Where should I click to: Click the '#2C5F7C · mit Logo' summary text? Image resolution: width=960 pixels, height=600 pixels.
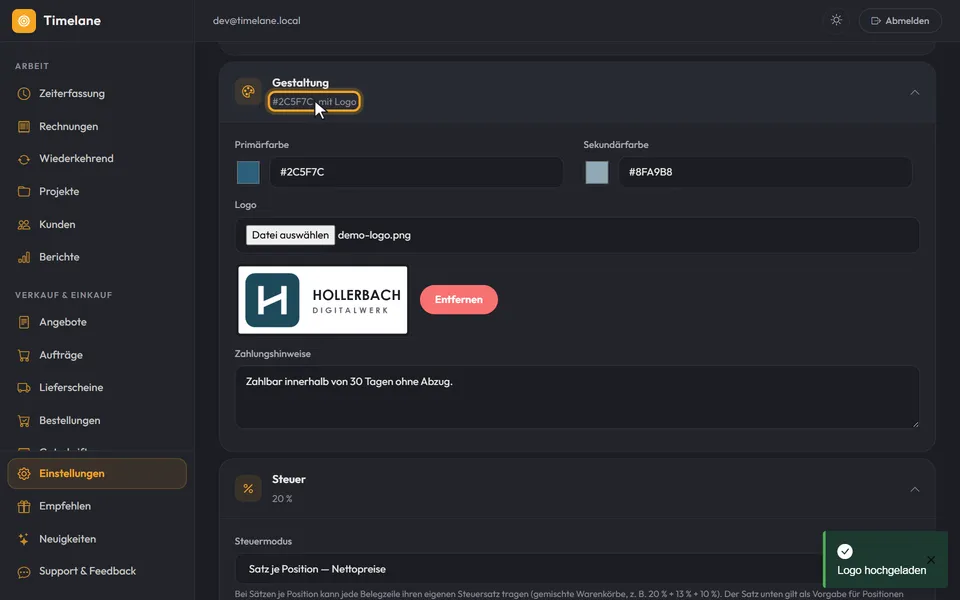(x=314, y=102)
